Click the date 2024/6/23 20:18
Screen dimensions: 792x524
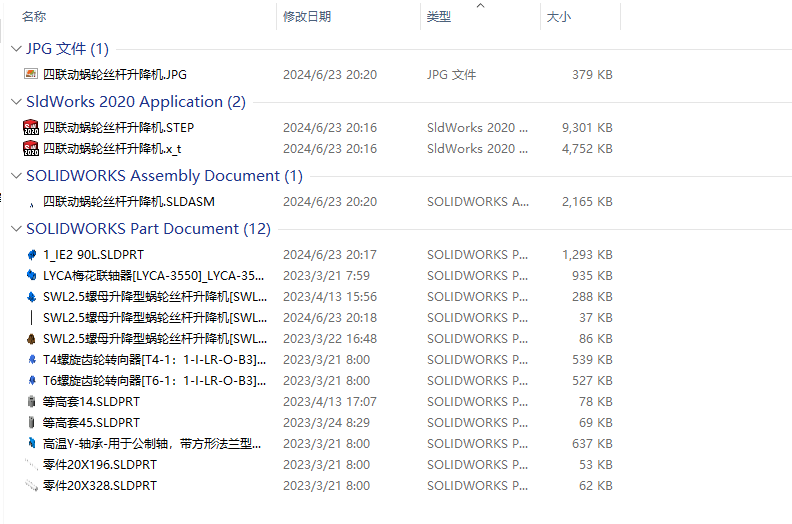tap(330, 318)
